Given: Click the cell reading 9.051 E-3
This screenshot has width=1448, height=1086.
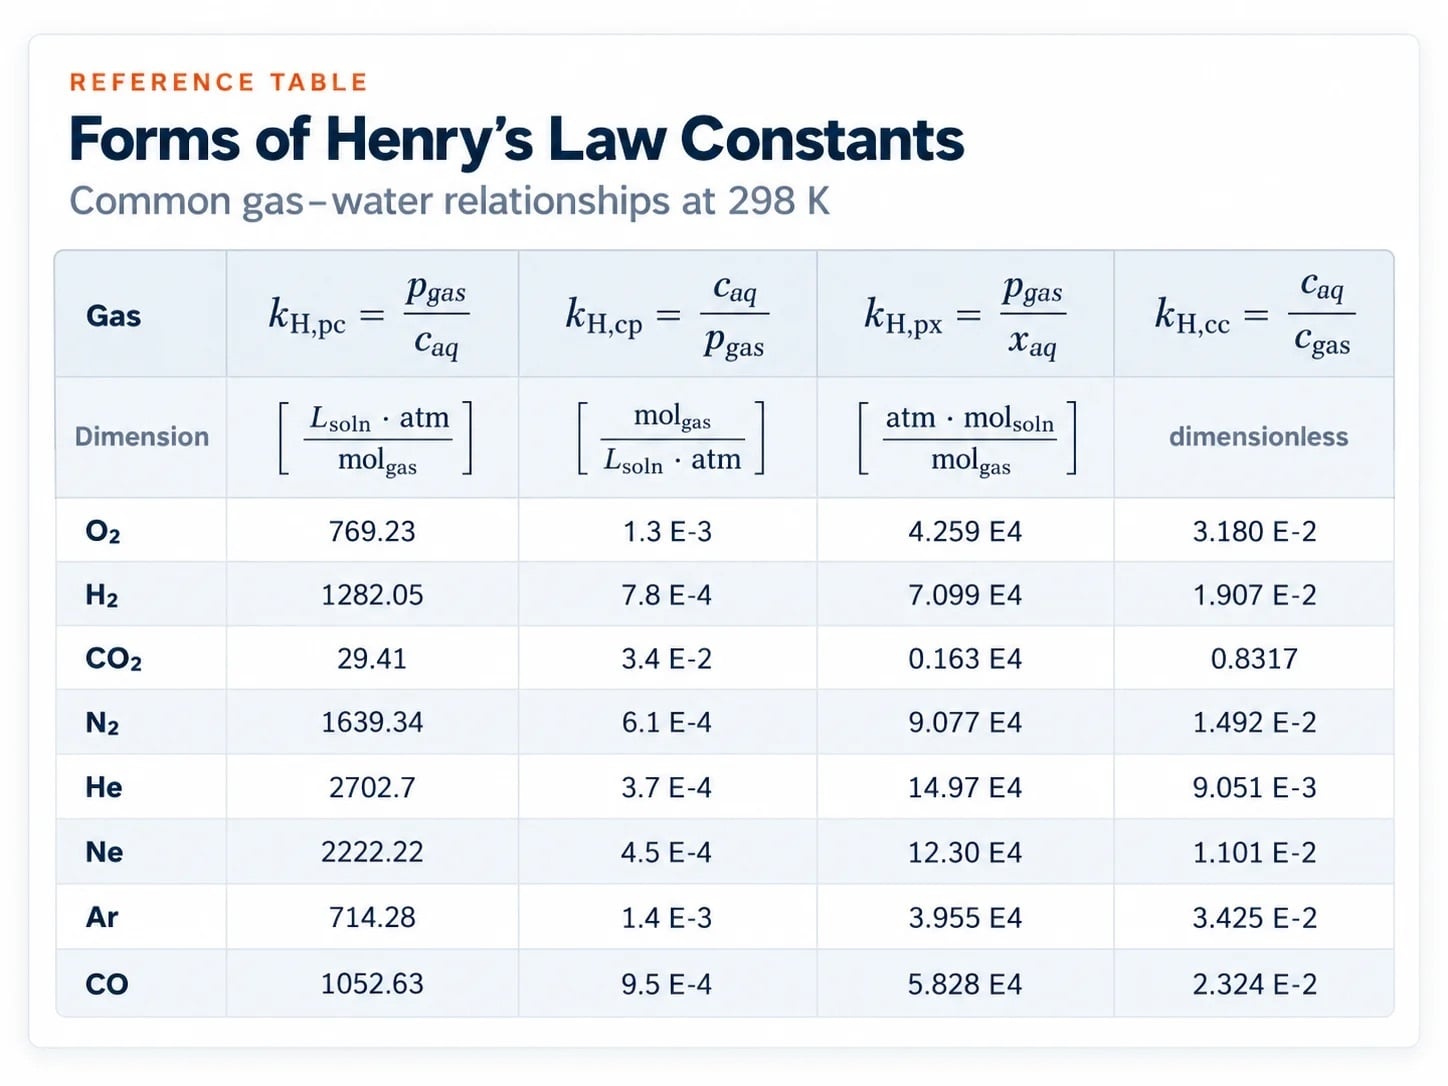Looking at the screenshot, I should click(1254, 787).
